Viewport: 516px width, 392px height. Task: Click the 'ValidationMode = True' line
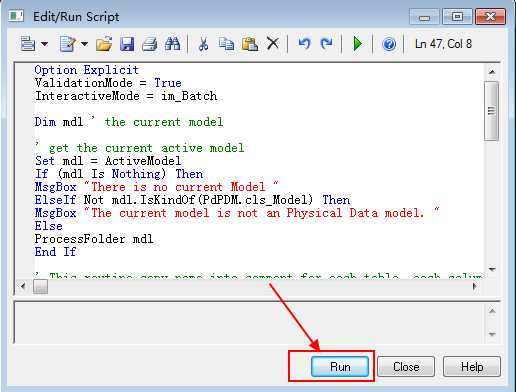[x=108, y=83]
